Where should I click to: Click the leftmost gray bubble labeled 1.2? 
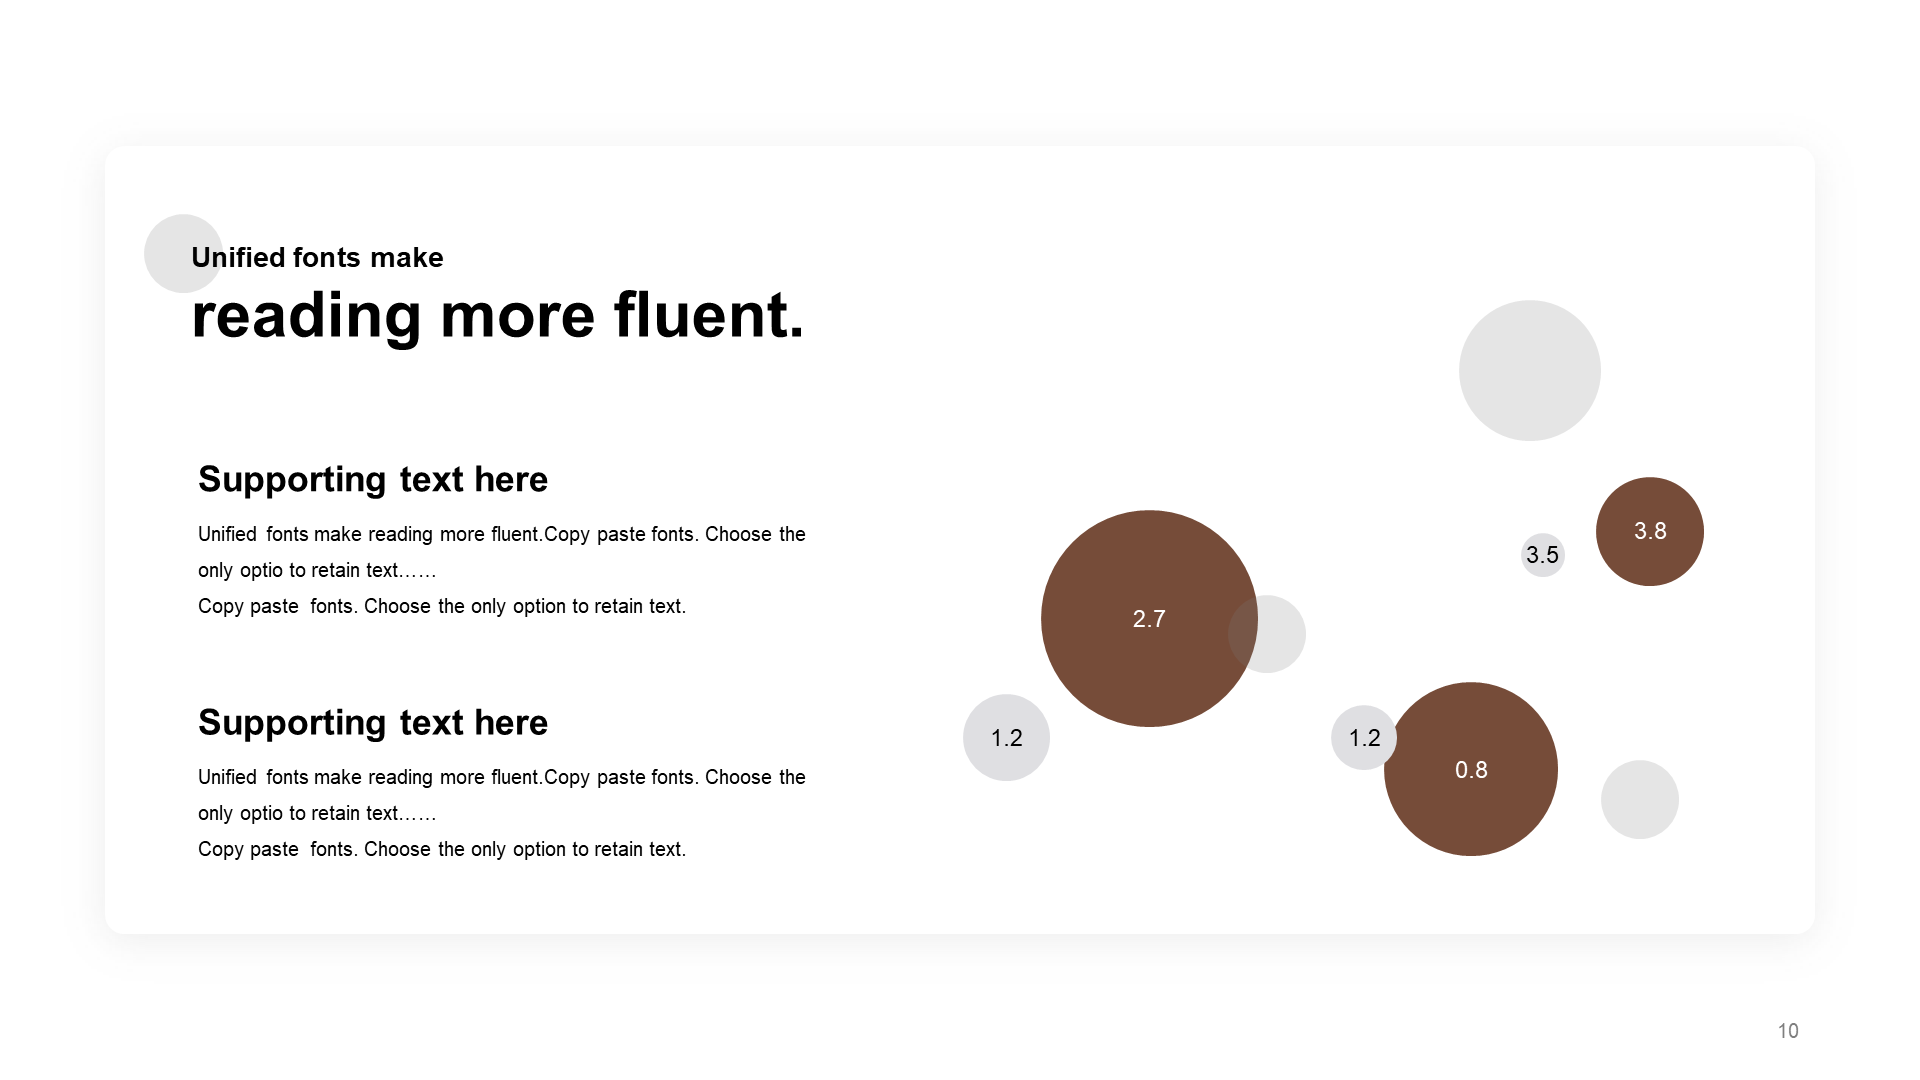tap(1006, 738)
